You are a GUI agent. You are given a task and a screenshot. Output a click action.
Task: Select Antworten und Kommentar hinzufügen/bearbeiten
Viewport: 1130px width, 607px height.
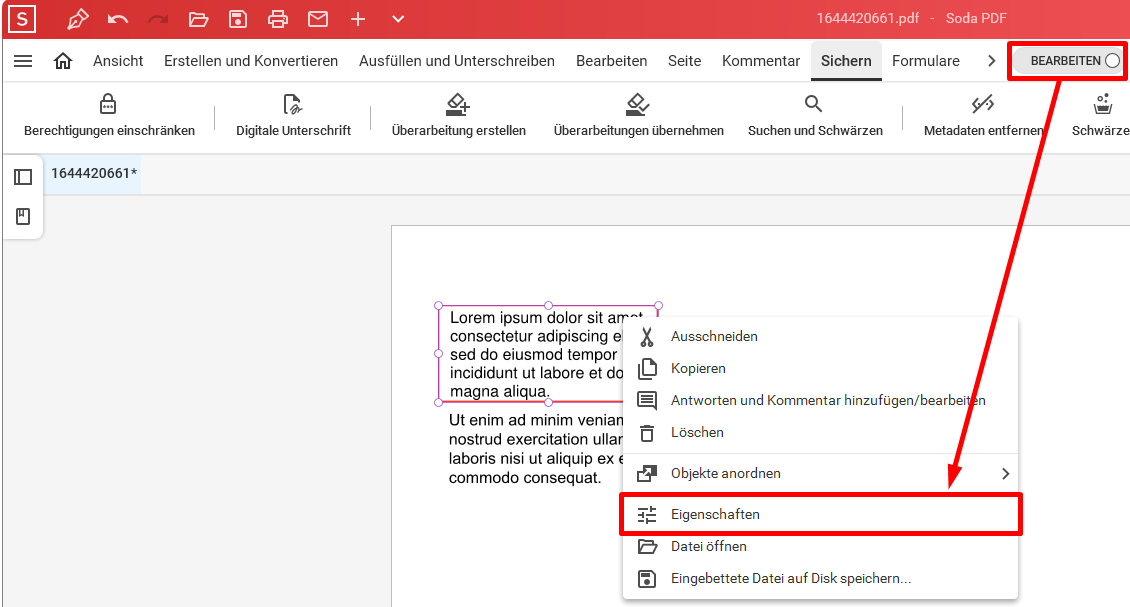click(820, 400)
